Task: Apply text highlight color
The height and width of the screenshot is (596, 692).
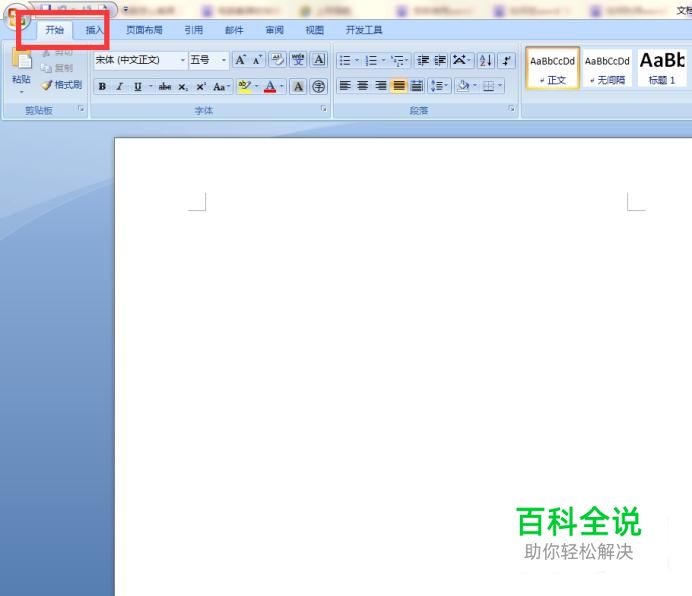Action: [244, 87]
